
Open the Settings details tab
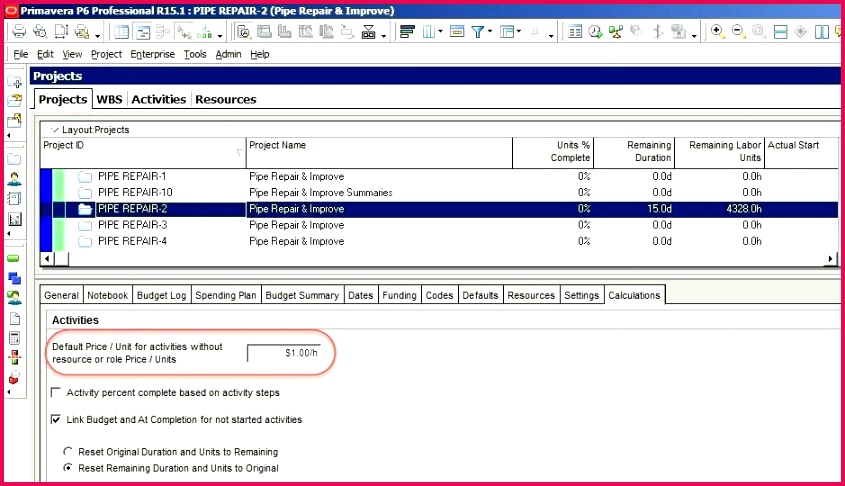[581, 295]
